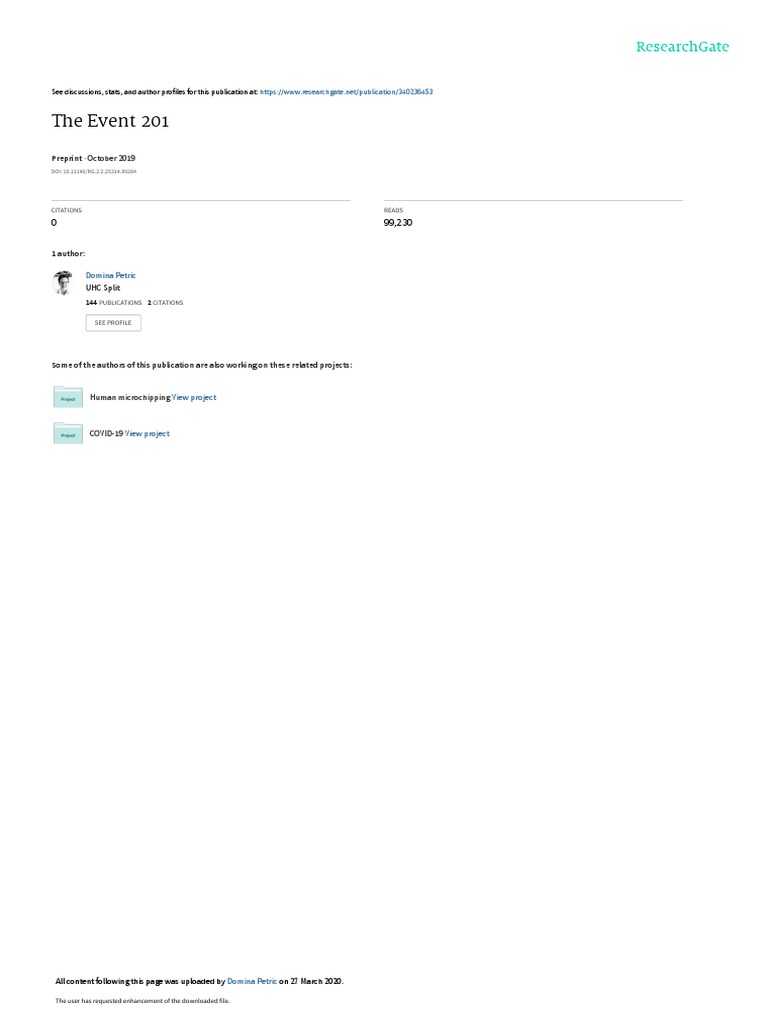Open Domina Petric's author name link under the 1 author heading

tap(110, 276)
